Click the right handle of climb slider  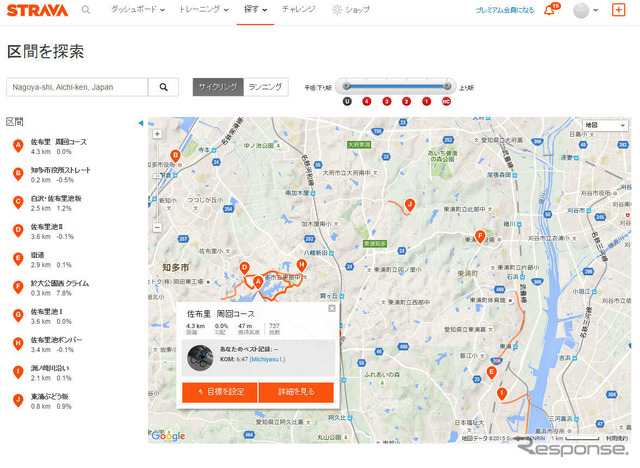click(447, 86)
